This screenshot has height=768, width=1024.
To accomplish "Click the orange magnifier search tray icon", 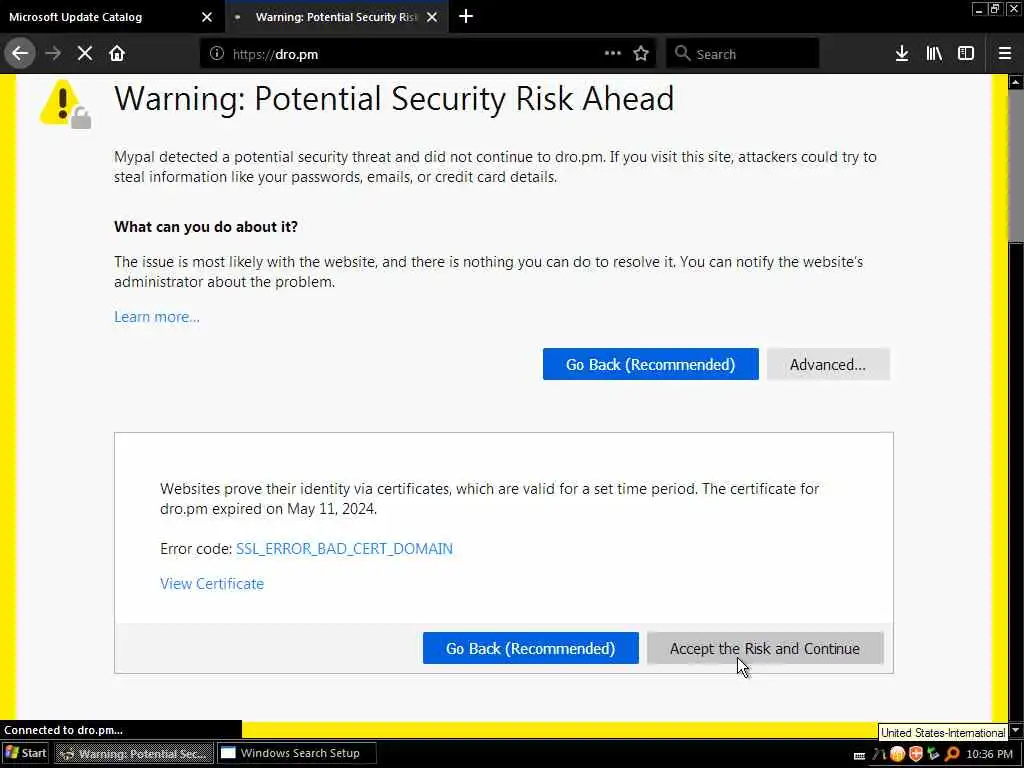I will pos(952,754).
